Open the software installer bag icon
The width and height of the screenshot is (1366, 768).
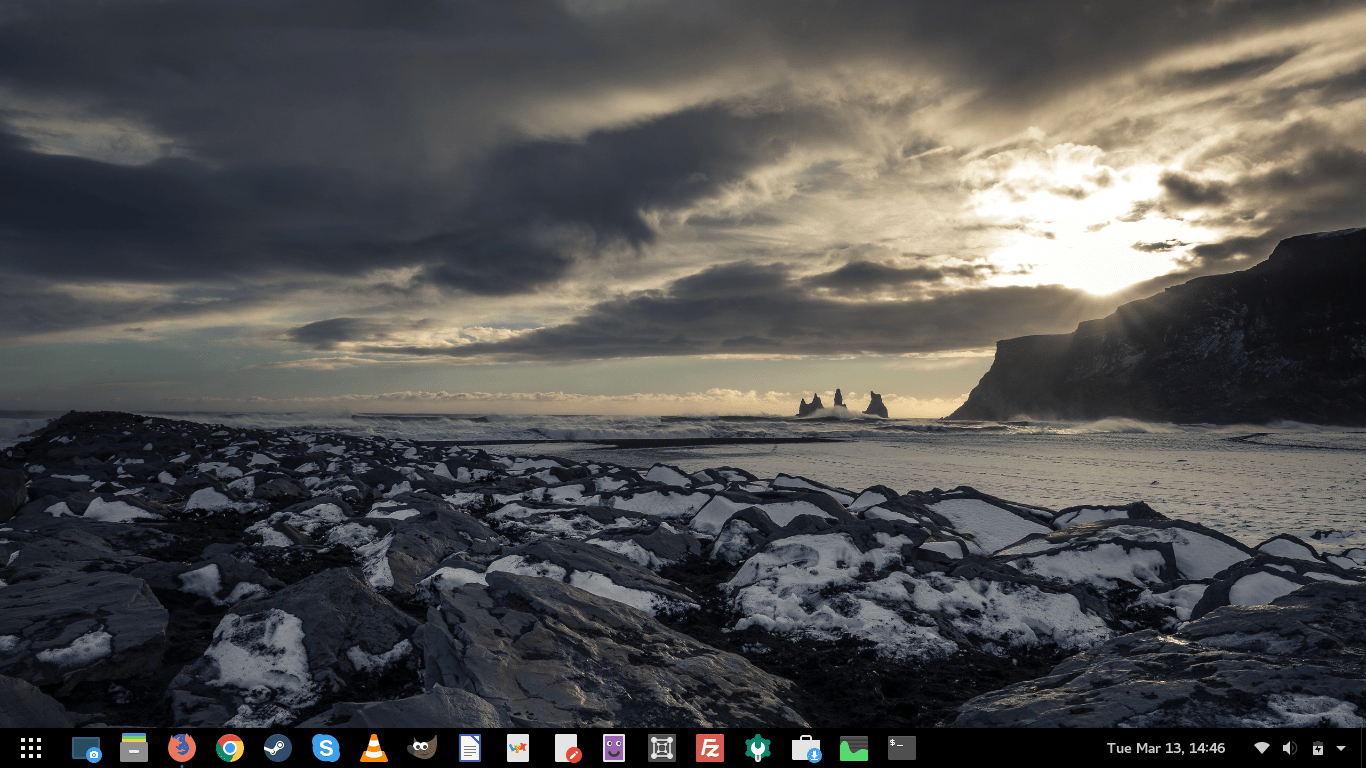[x=806, y=748]
